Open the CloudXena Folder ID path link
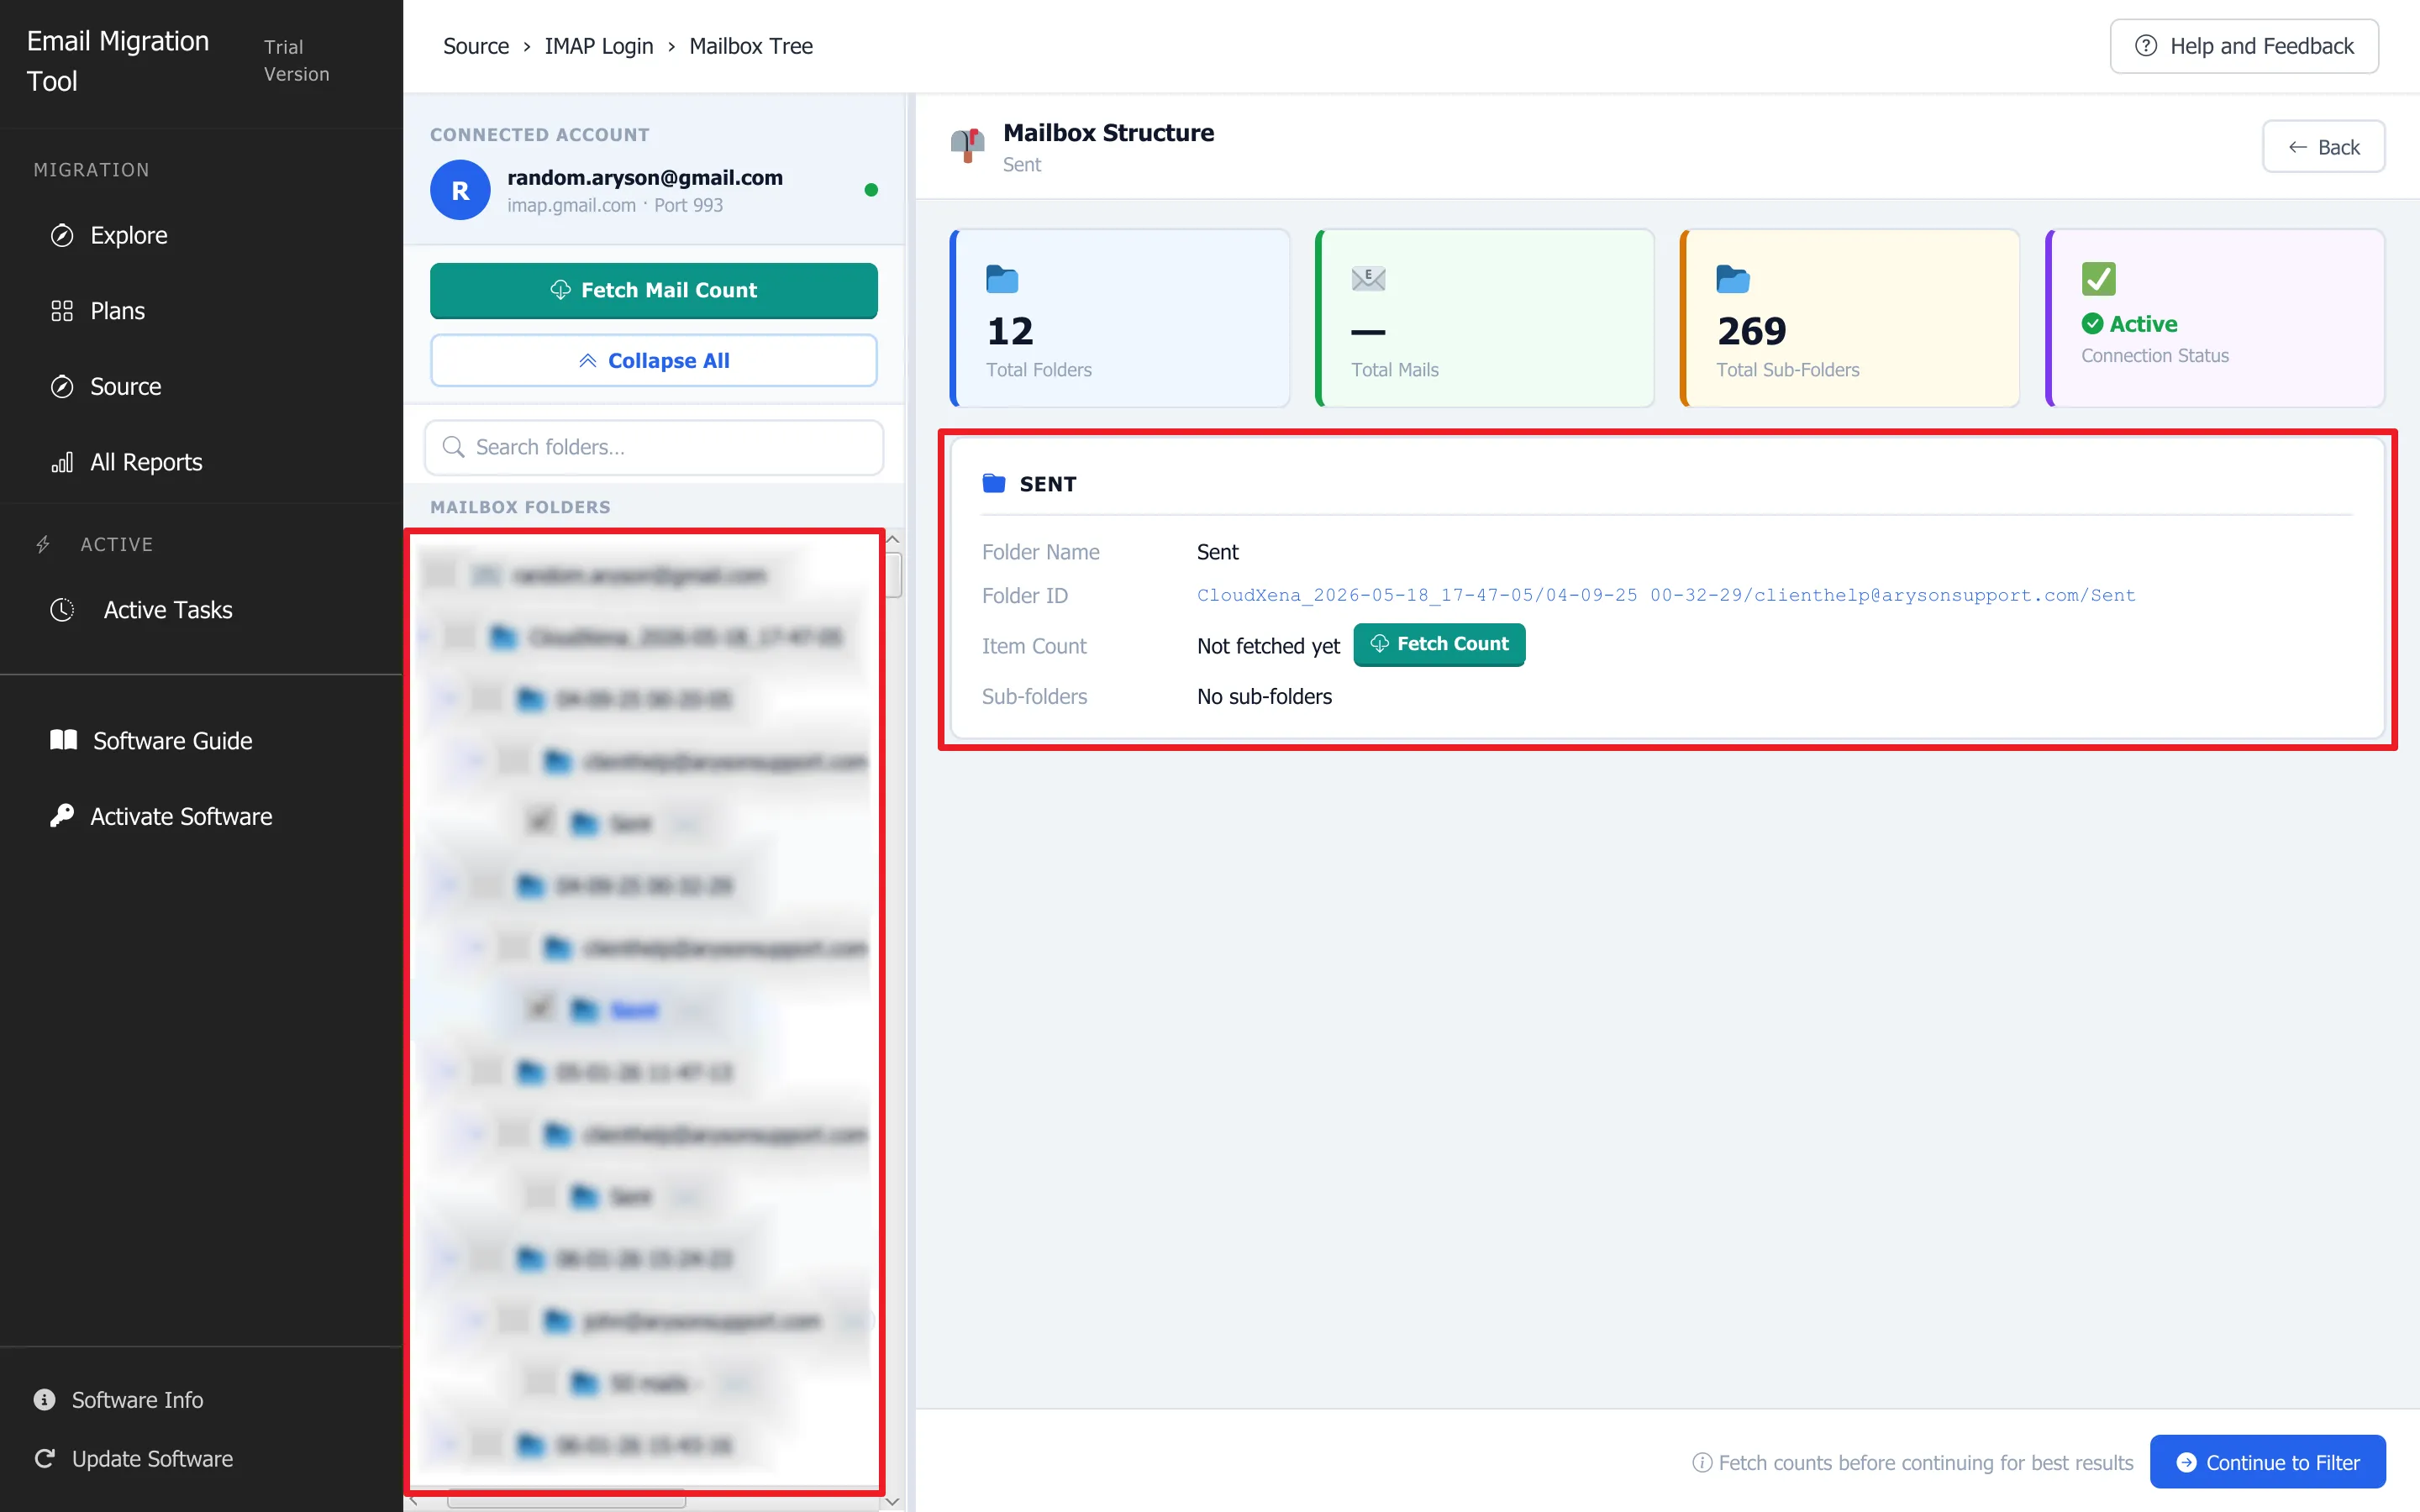 (x=1666, y=595)
